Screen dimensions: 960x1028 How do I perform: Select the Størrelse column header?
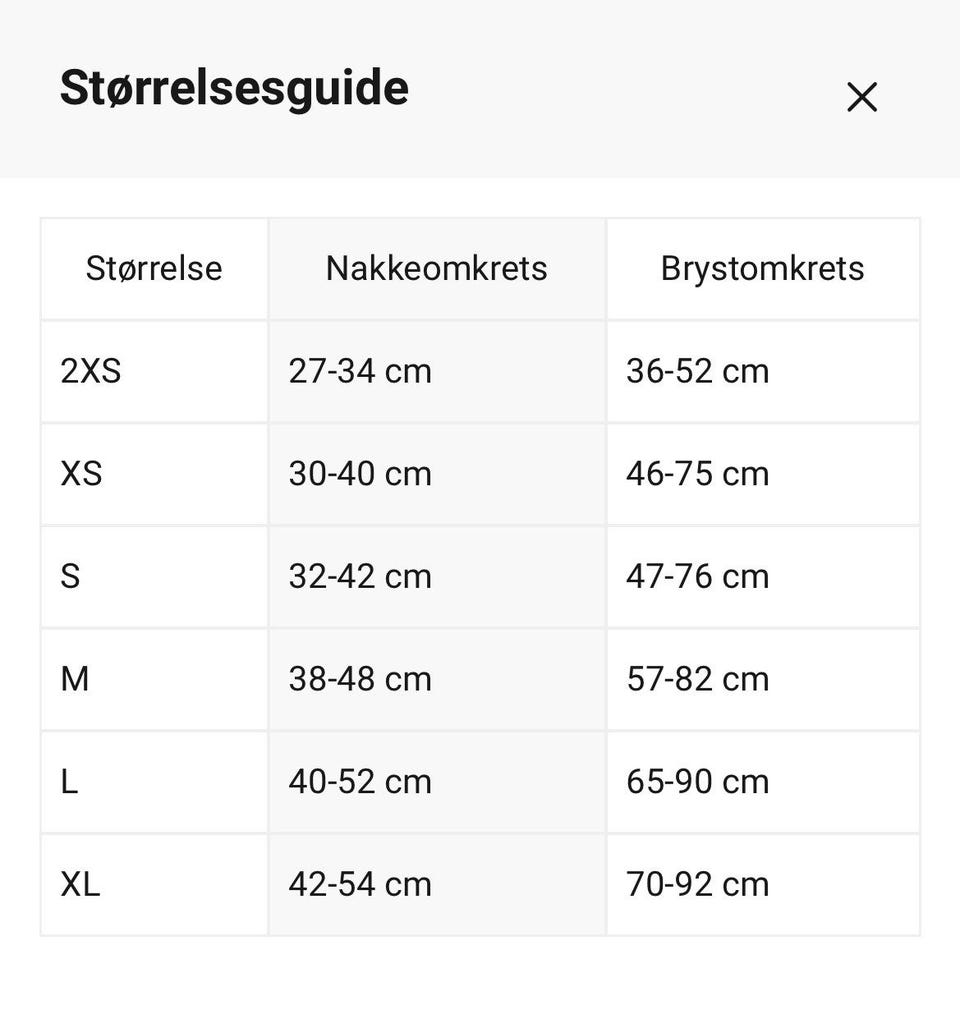[154, 268]
